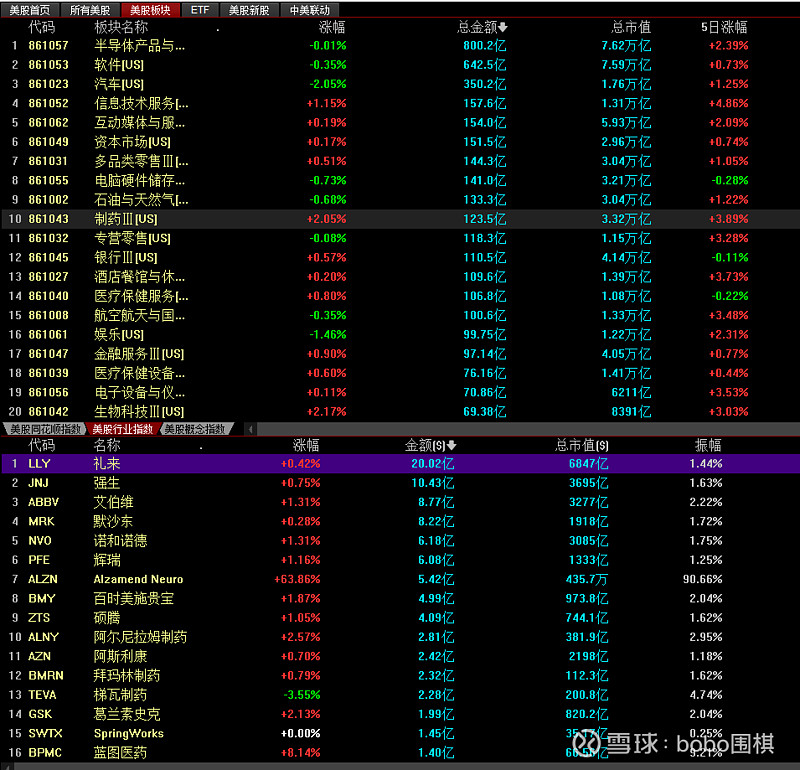This screenshot has height=770, width=800.
Task: Select BMRN 拜玛林制药 row
Action: pyautogui.click(x=400, y=676)
